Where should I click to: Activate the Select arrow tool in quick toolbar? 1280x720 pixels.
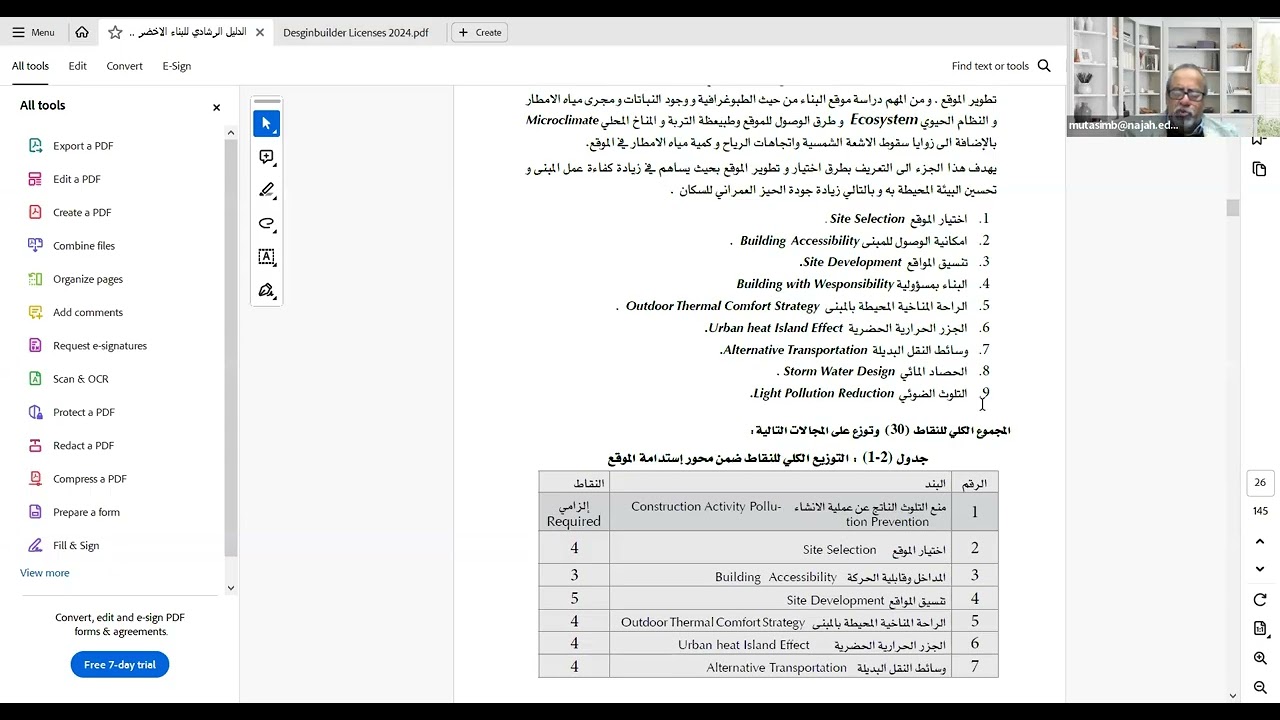(x=266, y=123)
